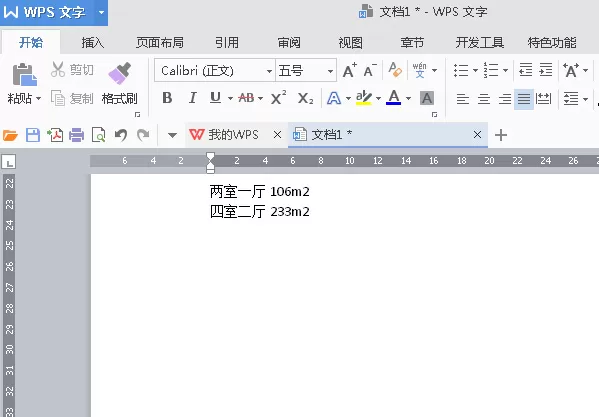This screenshot has width=599, height=417.
Task: Open the font name Calibri dropdown
Action: point(269,71)
